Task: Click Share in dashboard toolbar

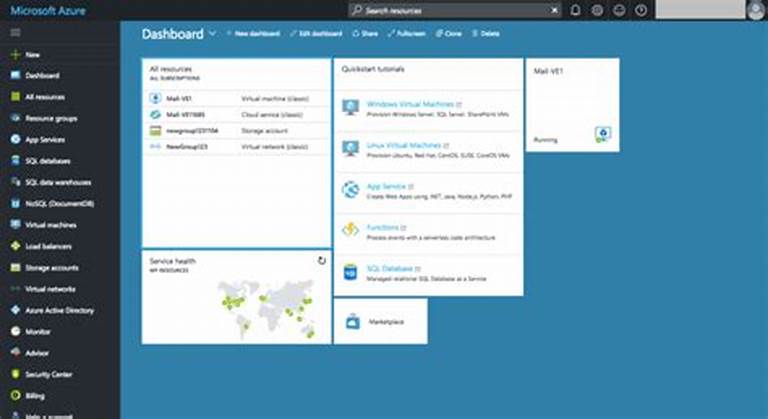Action: [365, 33]
